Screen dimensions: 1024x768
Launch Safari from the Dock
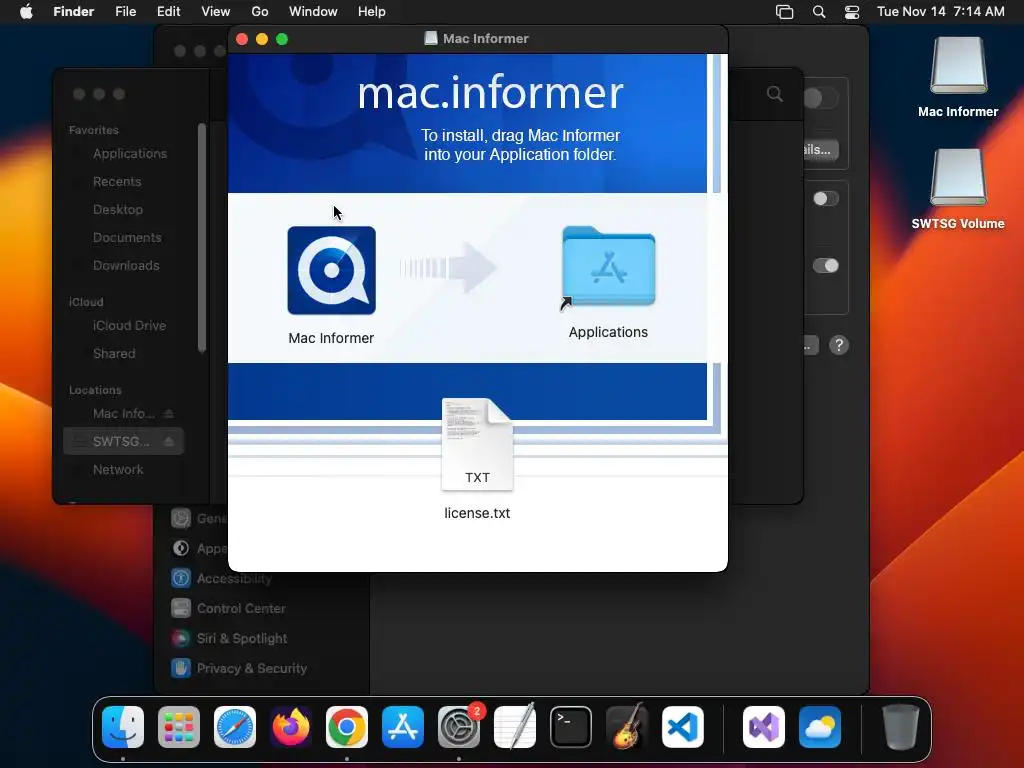(235, 727)
